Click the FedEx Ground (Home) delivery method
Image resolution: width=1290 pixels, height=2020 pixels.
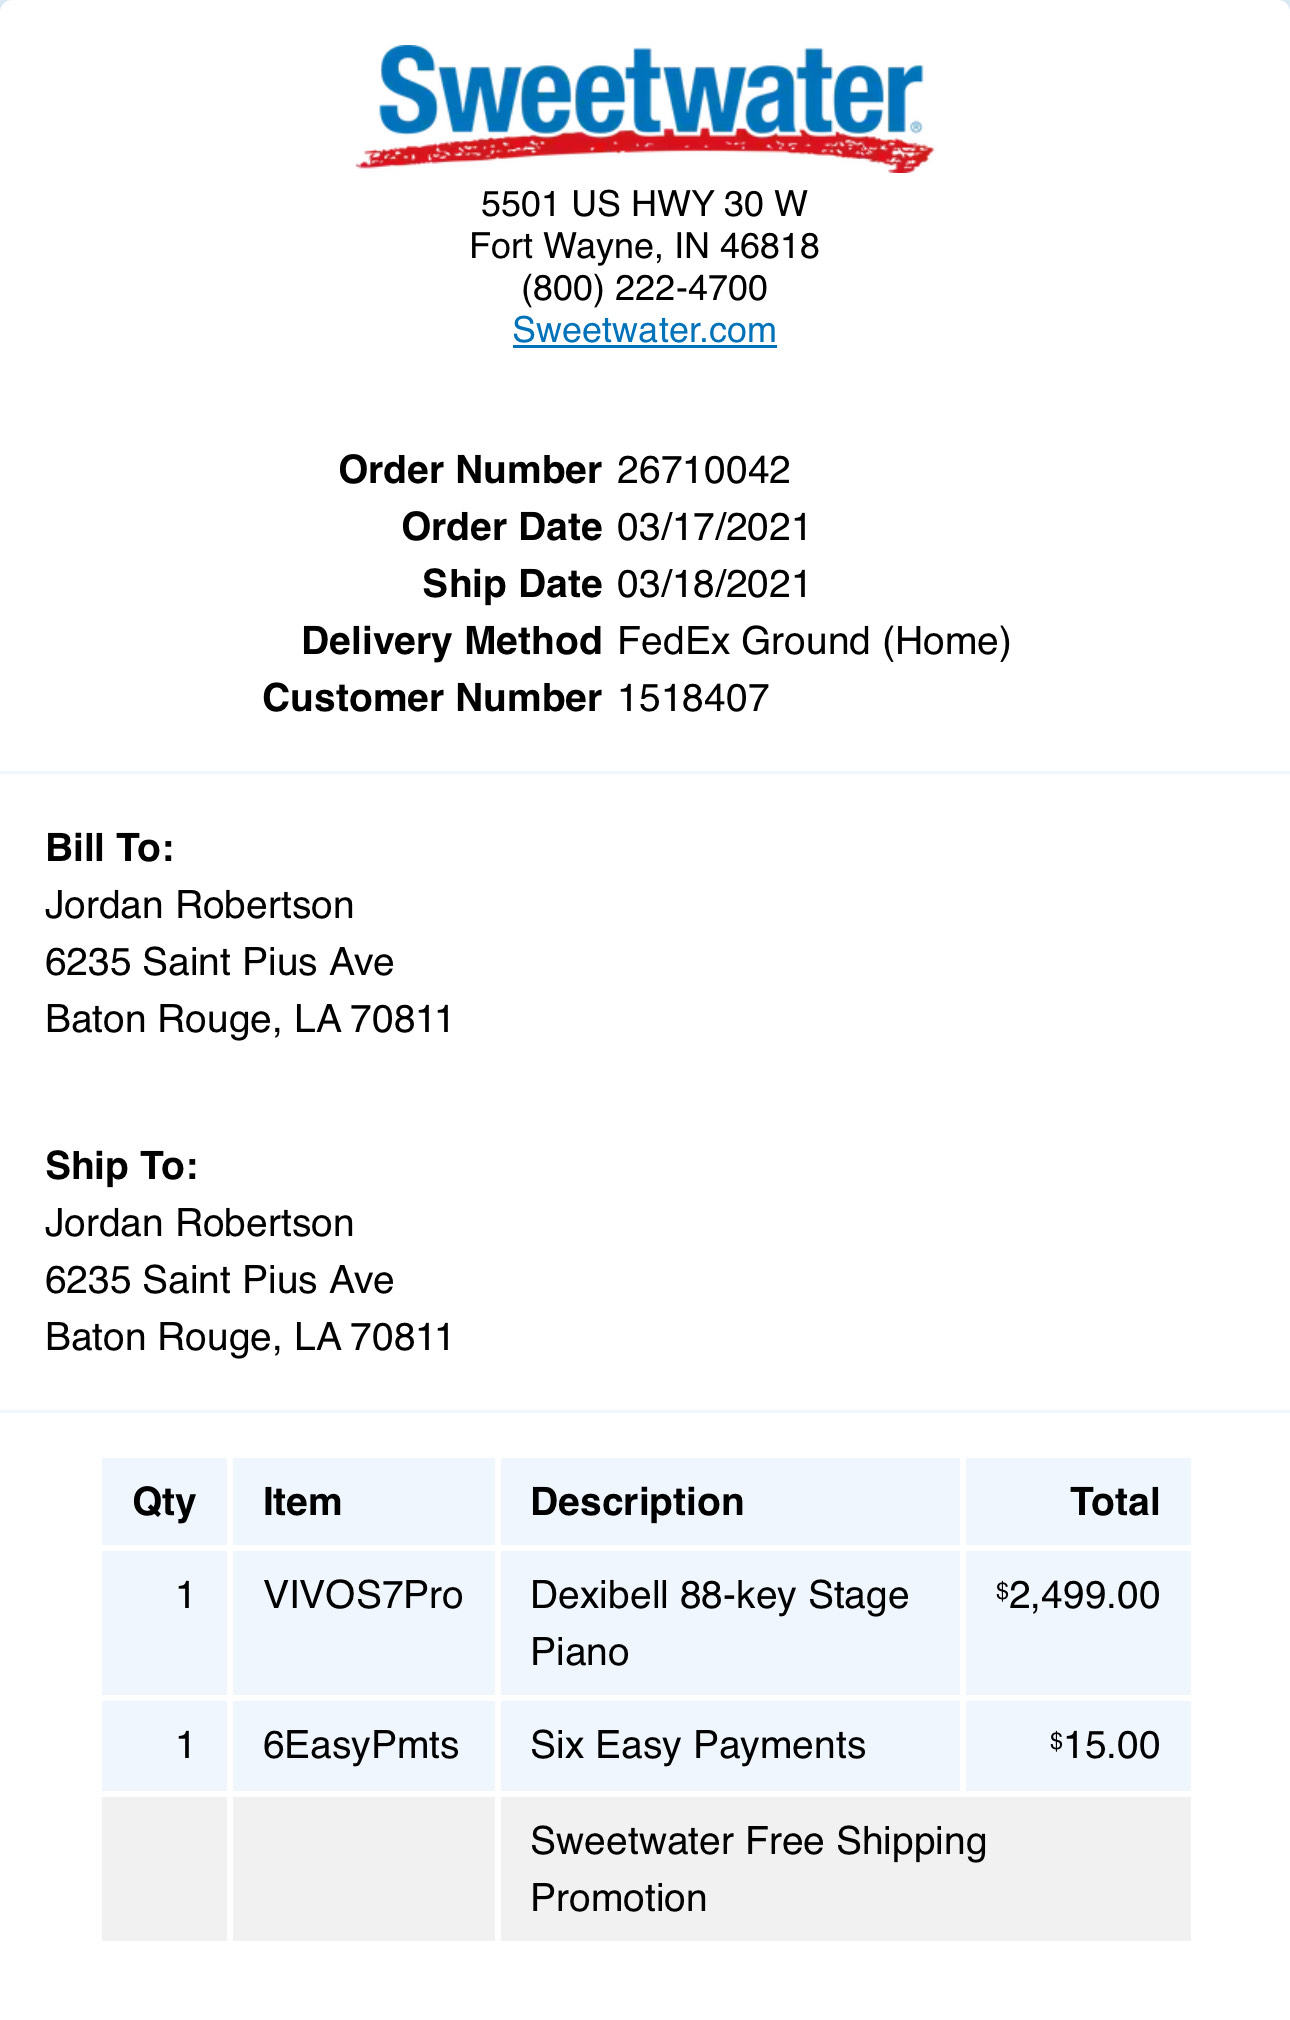pos(813,641)
